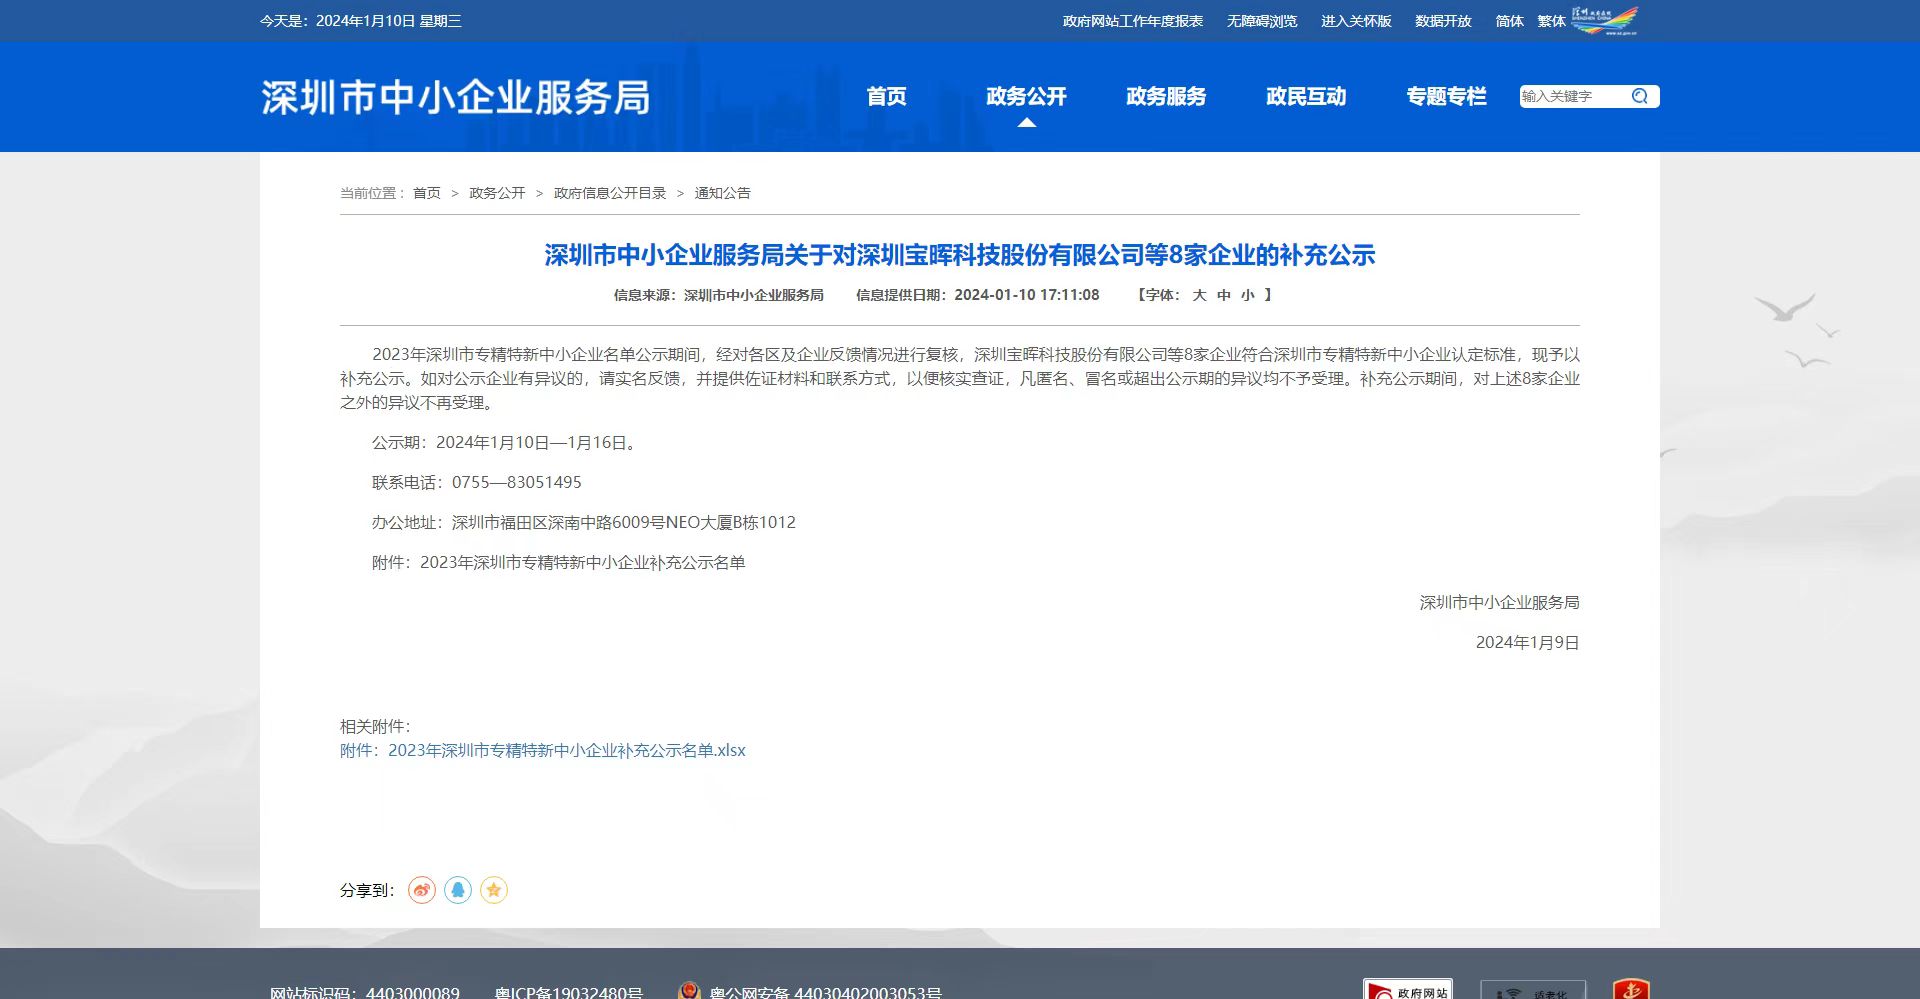Set font size to 中 (medium)
The width and height of the screenshot is (1920, 999).
pyautogui.click(x=1224, y=295)
